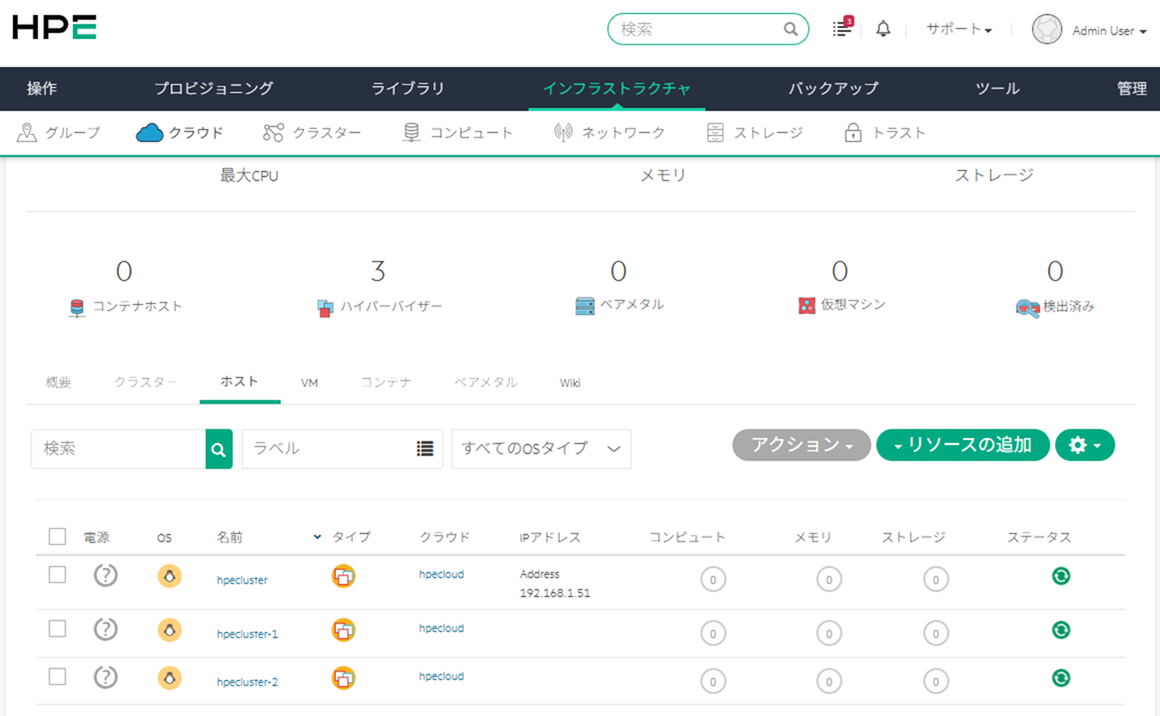
Task: Click the hypervisor type icon for hpecluster-2
Action: 343,678
